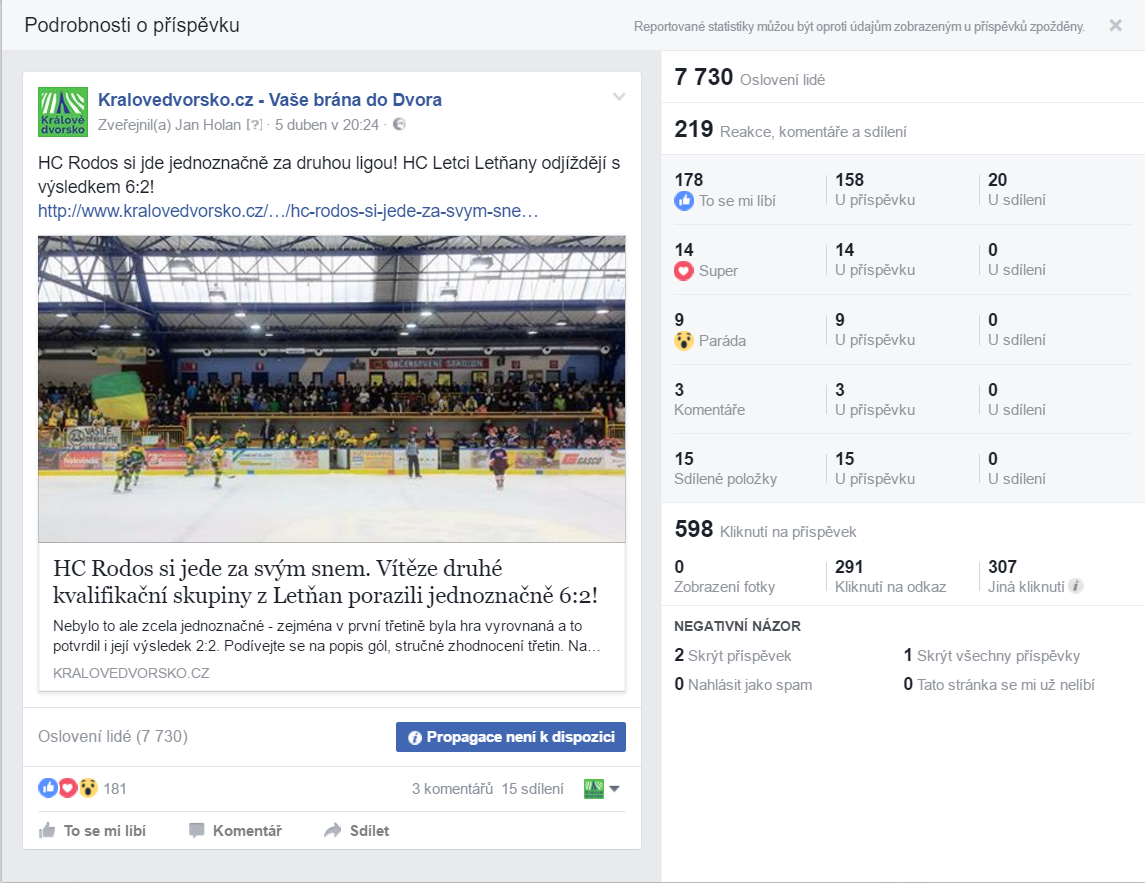Click the share arrow icon beside Sdílet
This screenshot has width=1145, height=883.
click(332, 830)
